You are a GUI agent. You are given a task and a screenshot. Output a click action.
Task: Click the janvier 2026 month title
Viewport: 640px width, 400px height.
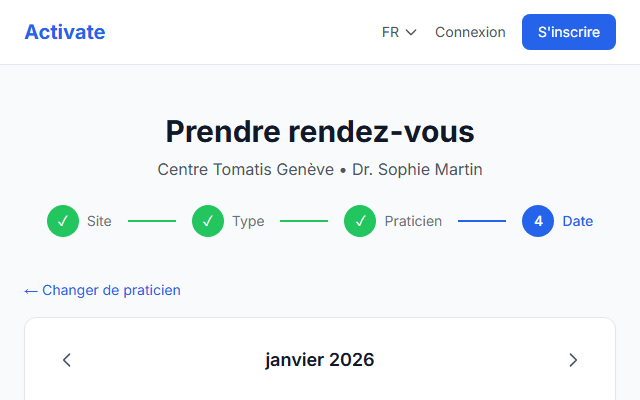point(320,360)
